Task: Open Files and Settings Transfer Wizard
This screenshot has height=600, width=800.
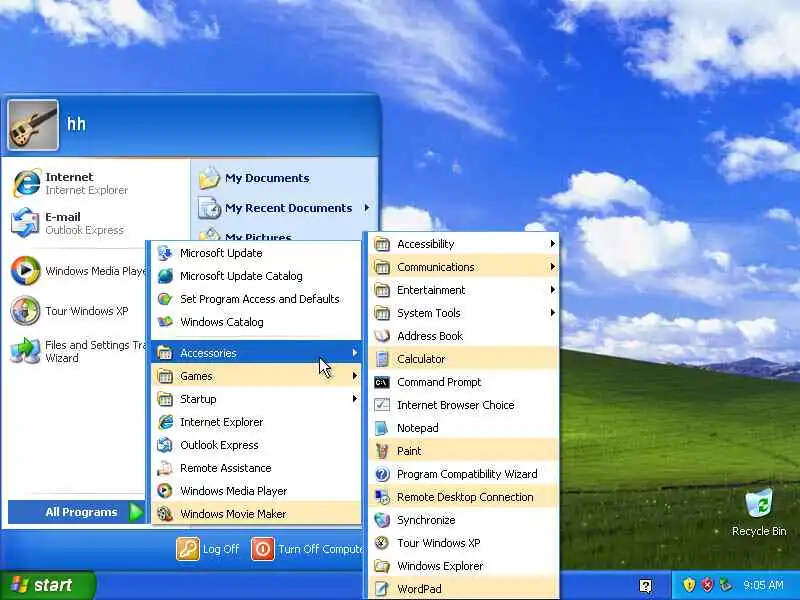Action: click(x=78, y=351)
